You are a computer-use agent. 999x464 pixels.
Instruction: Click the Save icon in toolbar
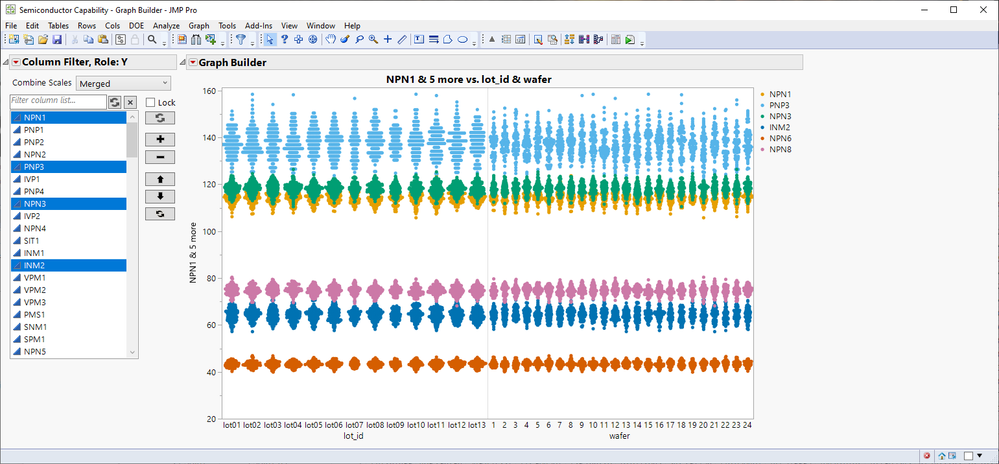pos(57,40)
